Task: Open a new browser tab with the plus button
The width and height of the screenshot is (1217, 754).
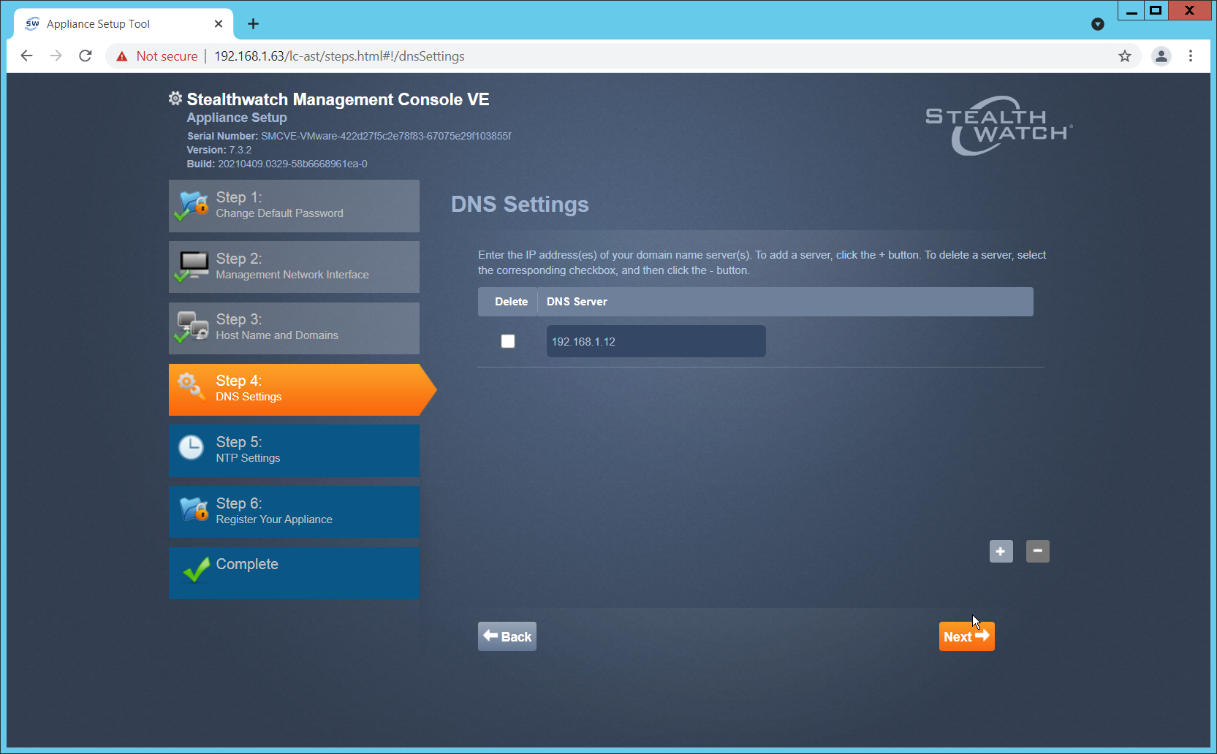Action: coord(253,23)
